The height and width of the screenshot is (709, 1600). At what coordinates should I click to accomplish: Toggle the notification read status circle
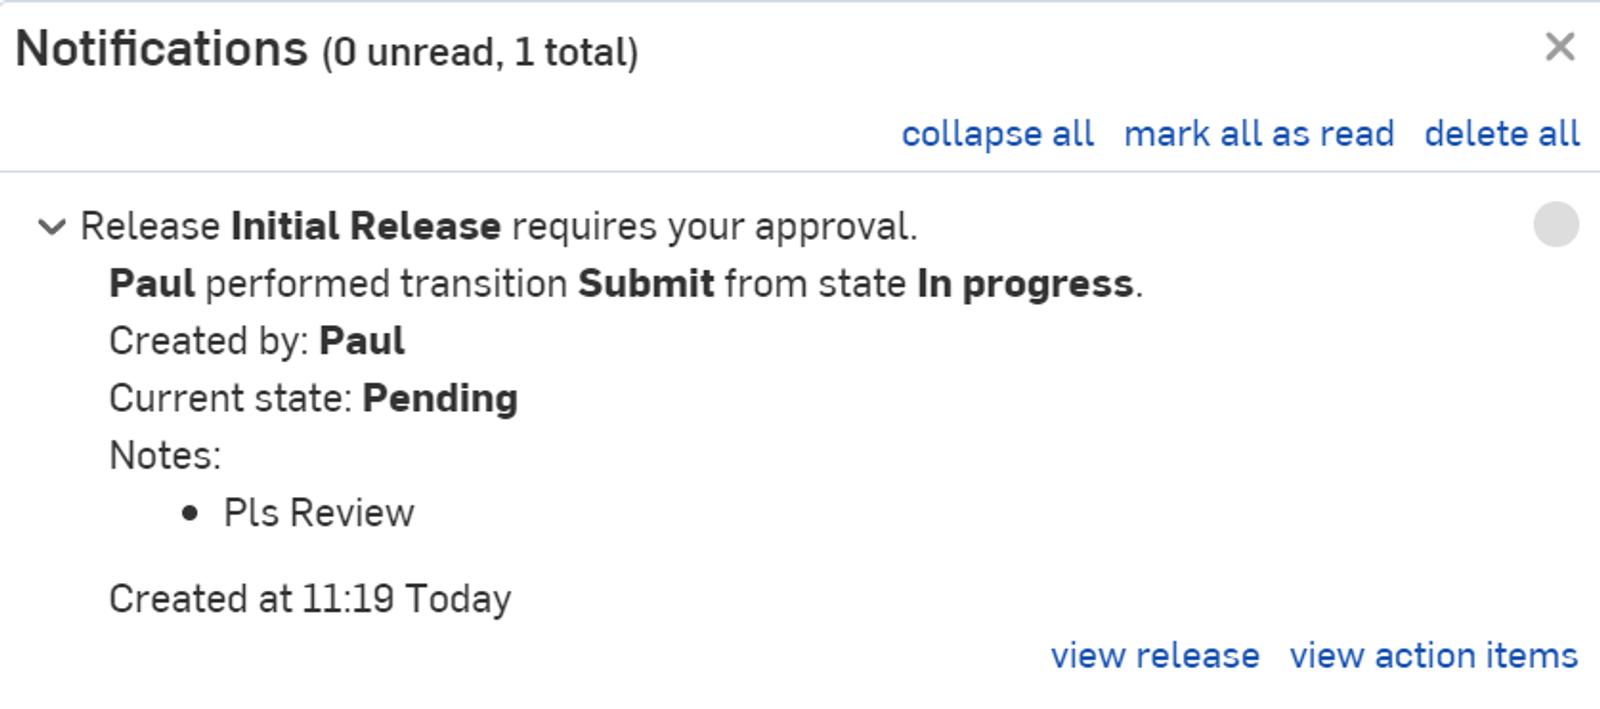pos(1555,224)
